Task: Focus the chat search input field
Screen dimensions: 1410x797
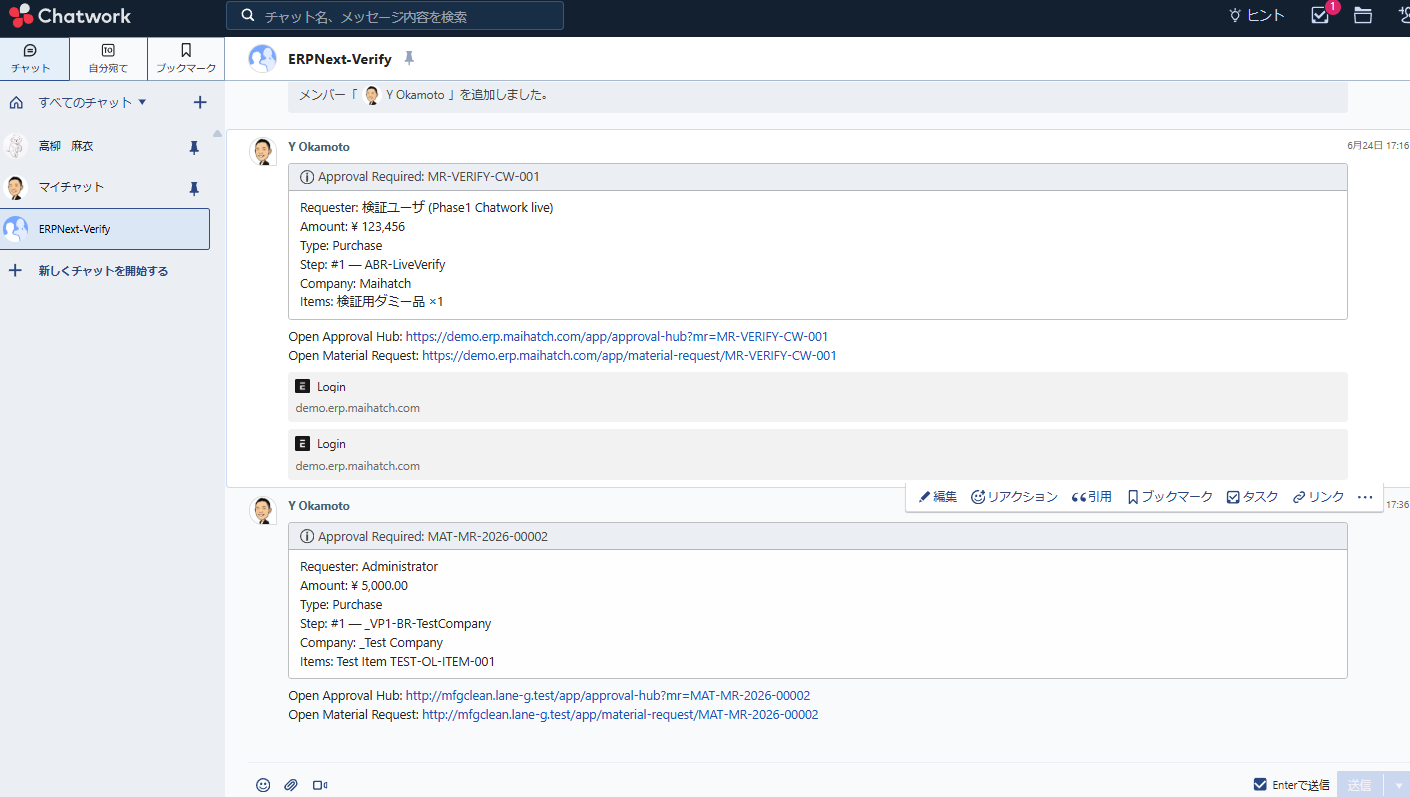Action: [395, 16]
